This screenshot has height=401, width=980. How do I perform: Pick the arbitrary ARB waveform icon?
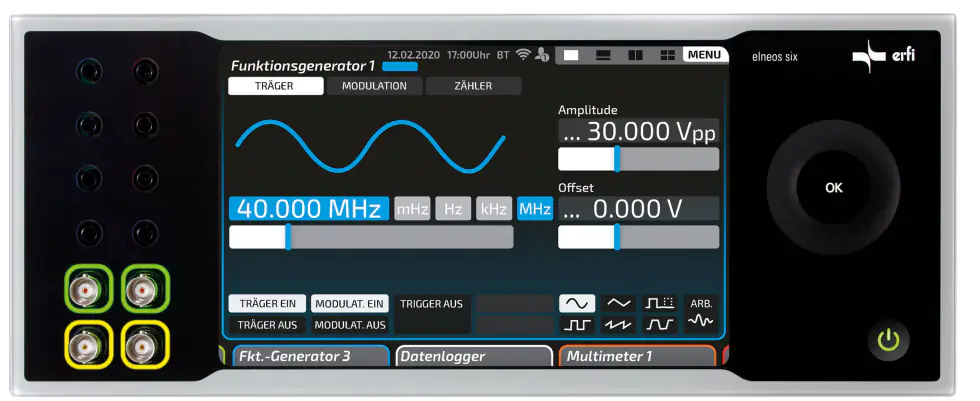point(702,313)
